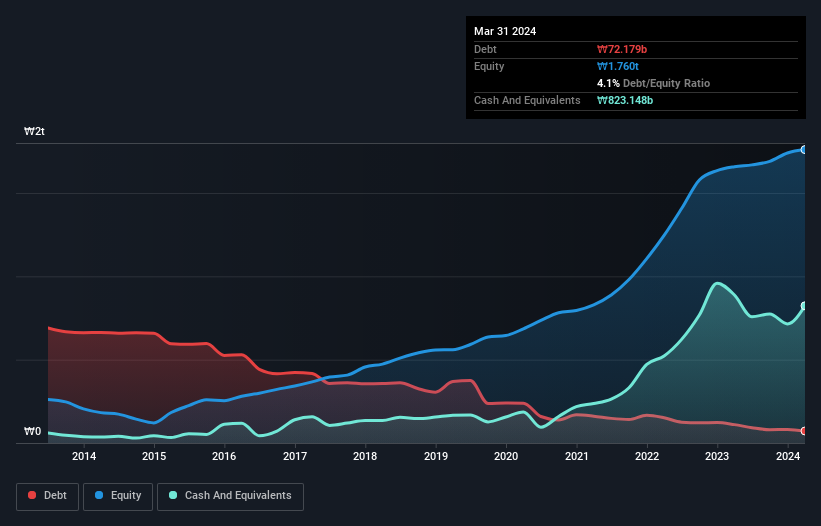Click Cash And Equivalents label in tooltip
821x526 pixels.
527,100
